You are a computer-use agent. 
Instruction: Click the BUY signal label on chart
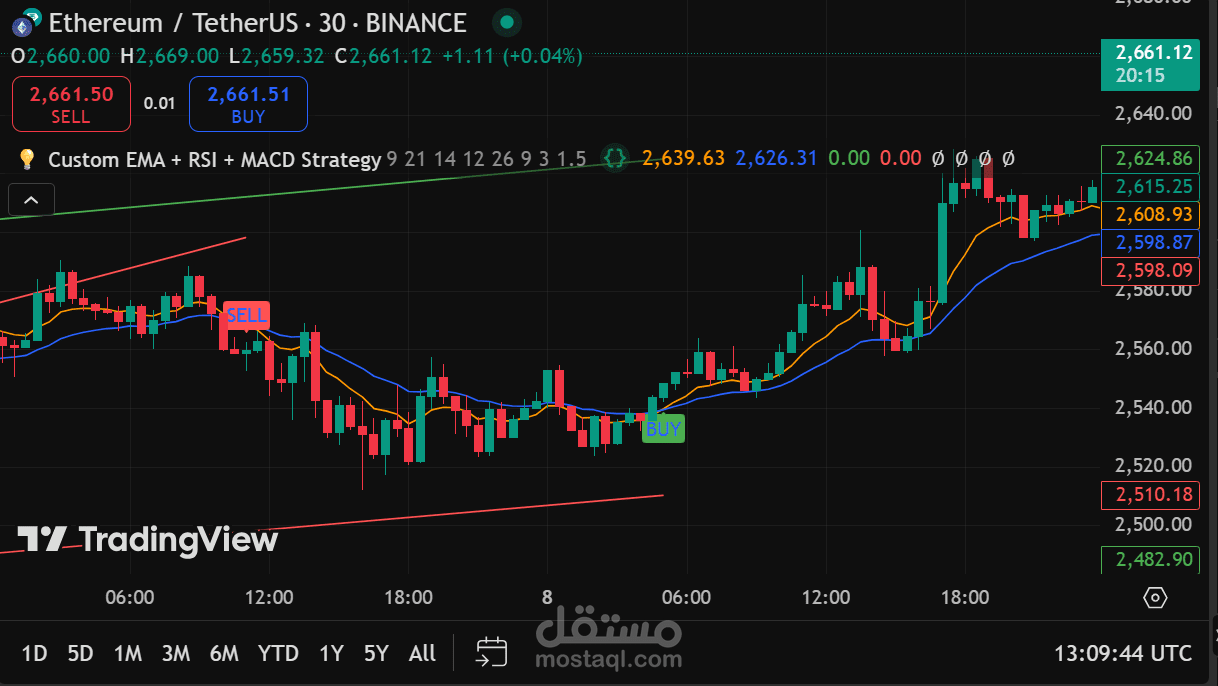pos(663,429)
